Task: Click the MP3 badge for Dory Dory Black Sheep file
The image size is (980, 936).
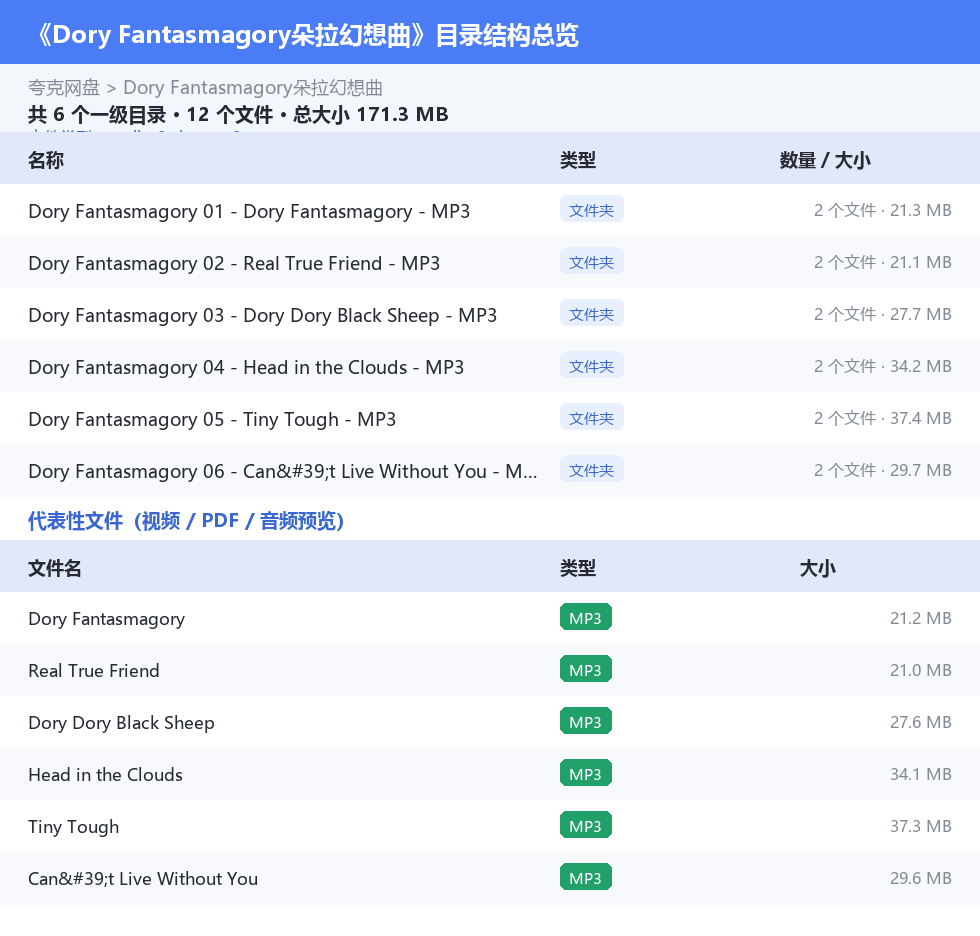Action: (586, 721)
